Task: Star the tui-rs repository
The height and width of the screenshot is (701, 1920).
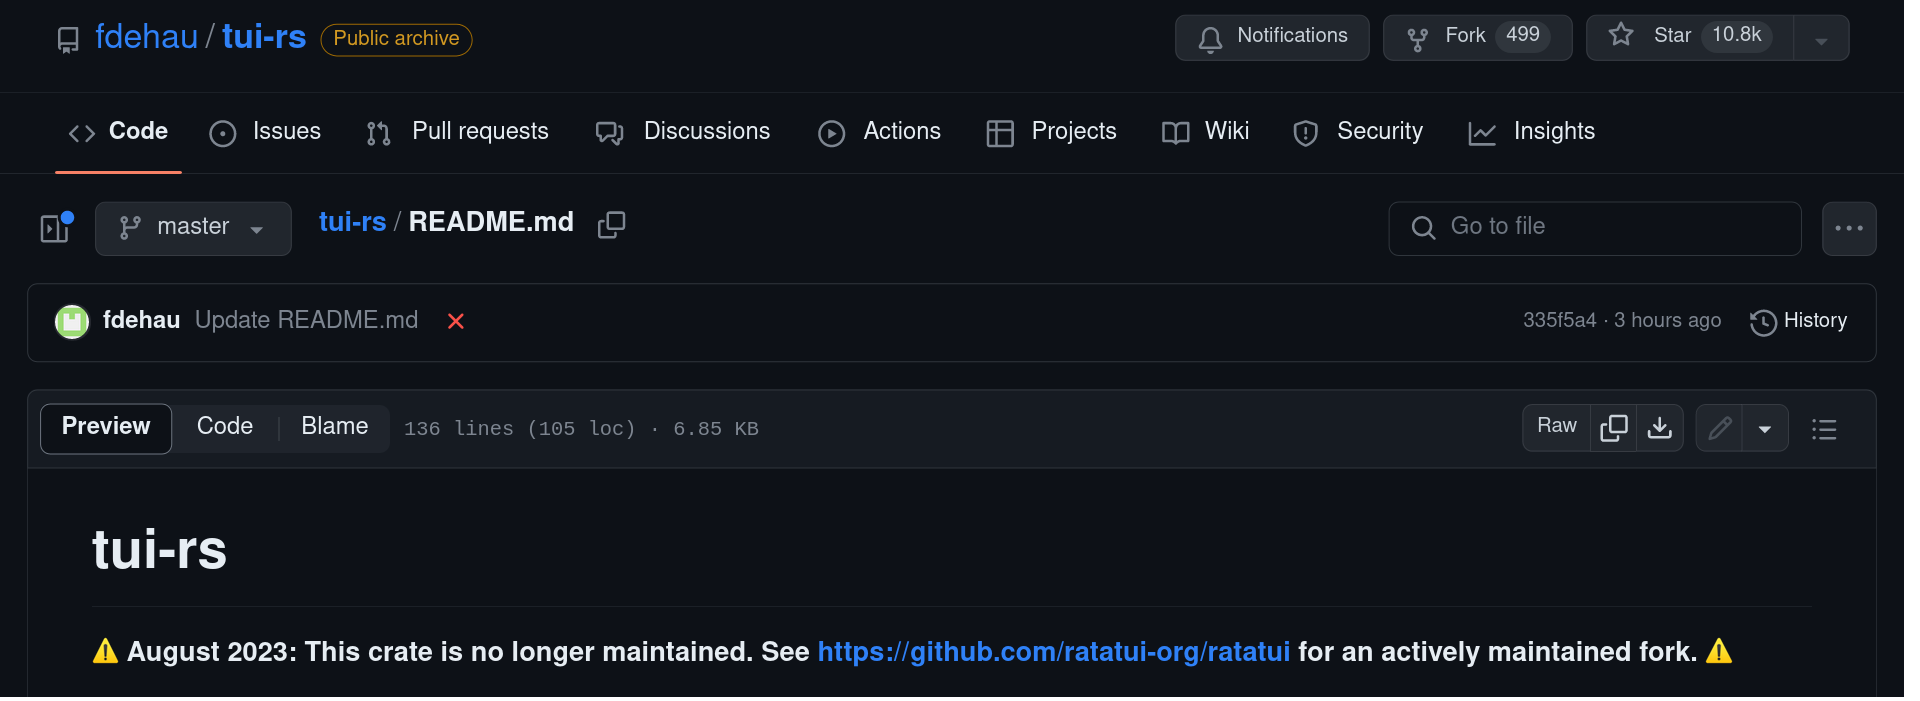Action: 1690,38
